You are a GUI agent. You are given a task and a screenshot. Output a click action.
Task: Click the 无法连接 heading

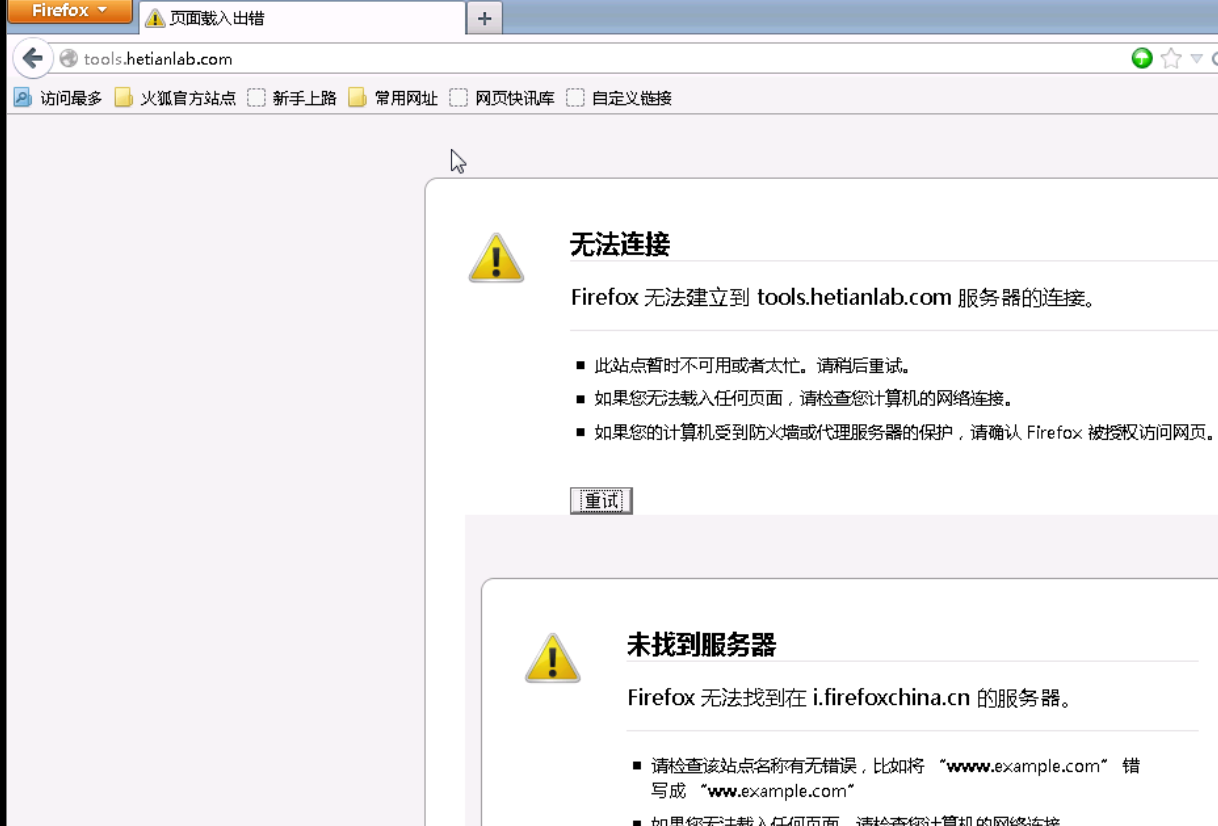point(620,244)
